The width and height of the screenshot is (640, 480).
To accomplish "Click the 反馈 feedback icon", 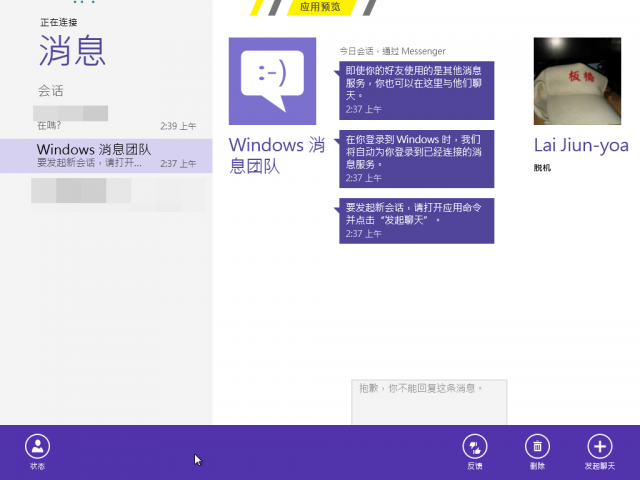I will (x=475, y=447).
